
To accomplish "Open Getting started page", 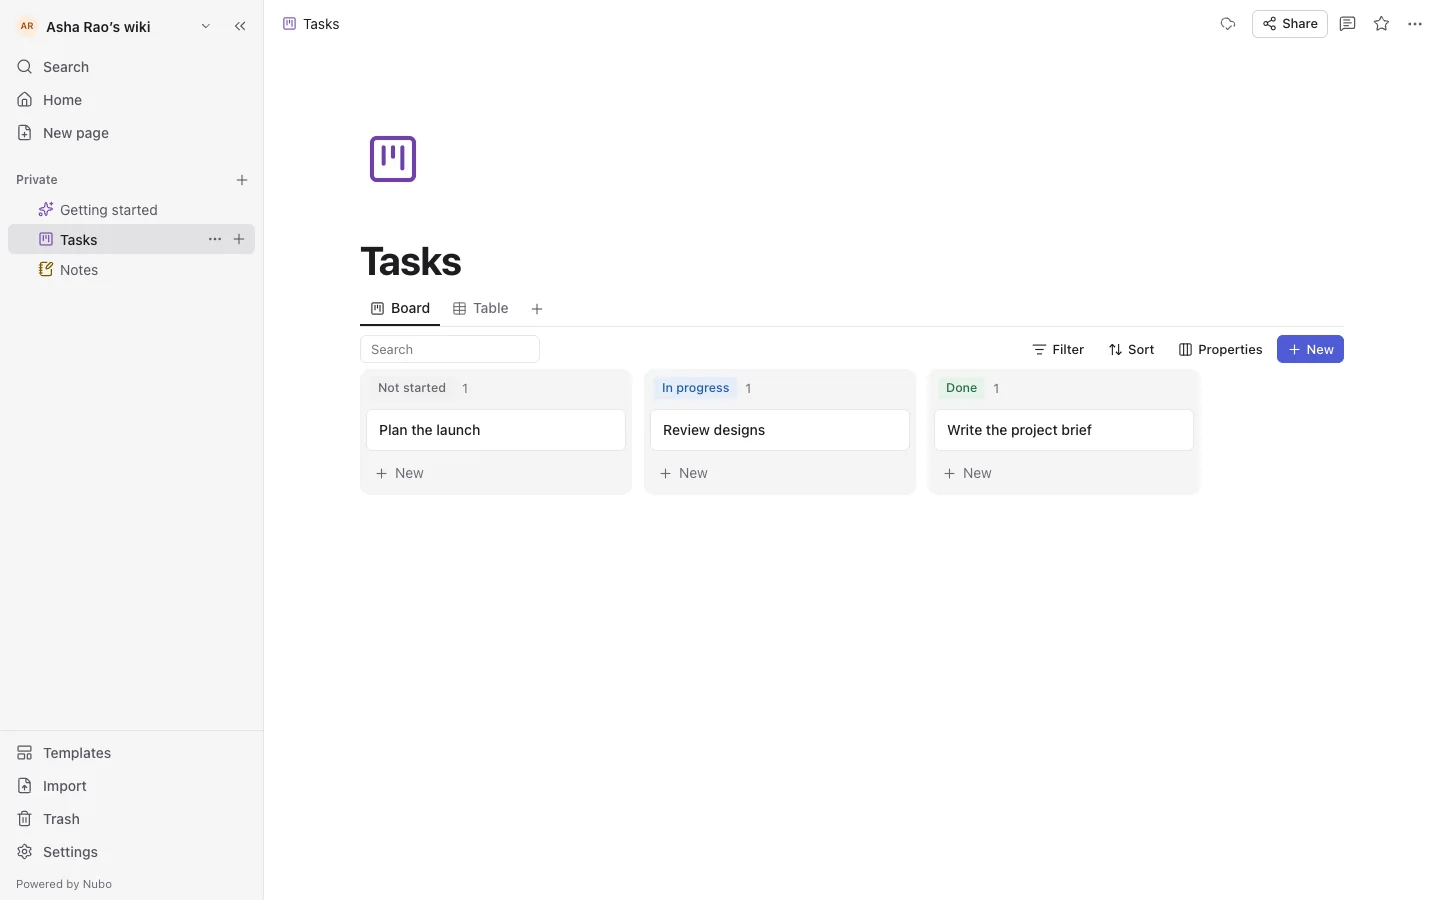I will 131,210.
